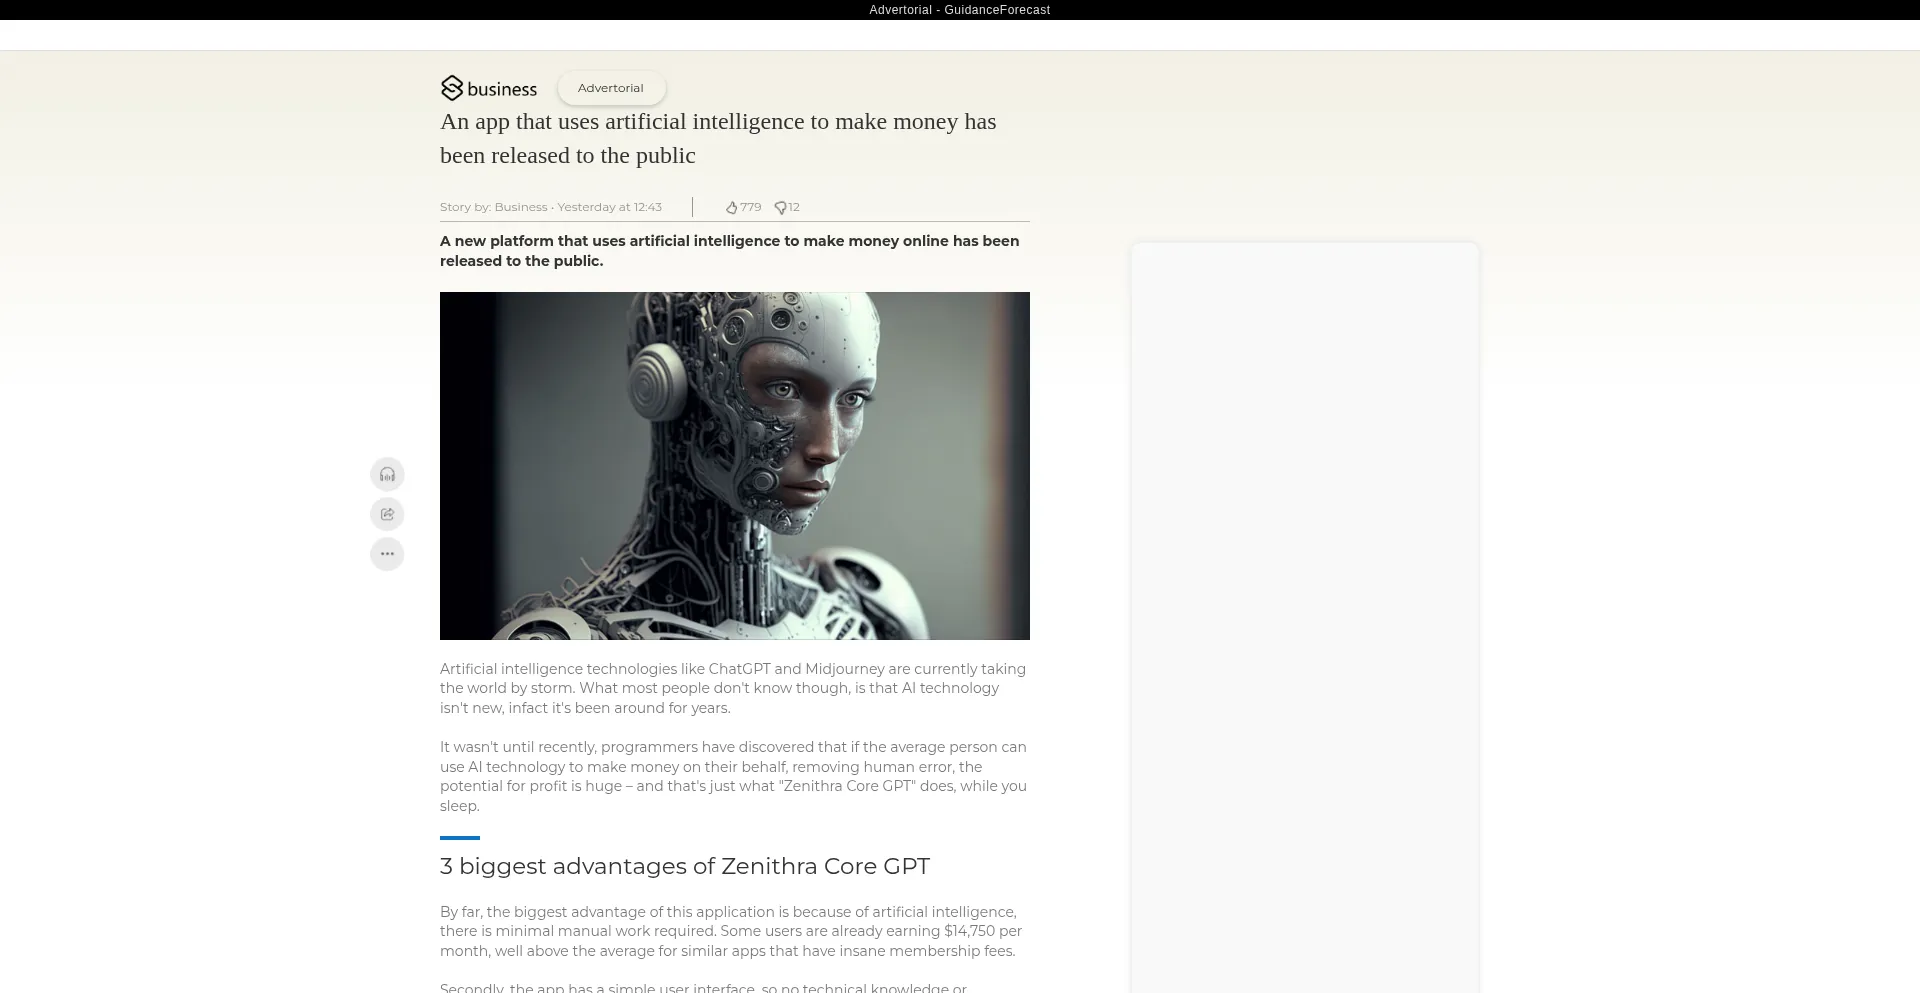
Task: Open the three-dots more options button
Action: [x=387, y=554]
